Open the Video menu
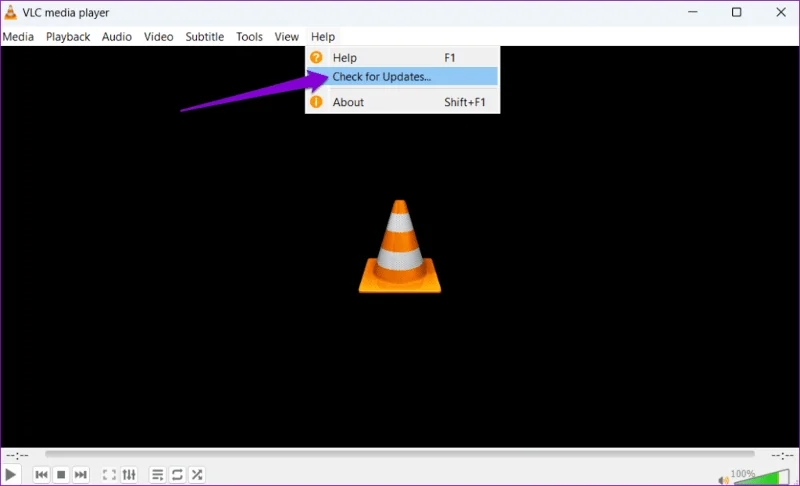The image size is (800, 486). pos(158,37)
